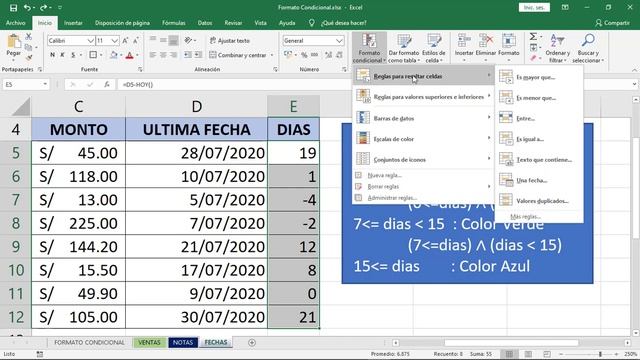640x360 pixels.
Task: Open the Borrar reglas submenu
Action: coord(423,187)
